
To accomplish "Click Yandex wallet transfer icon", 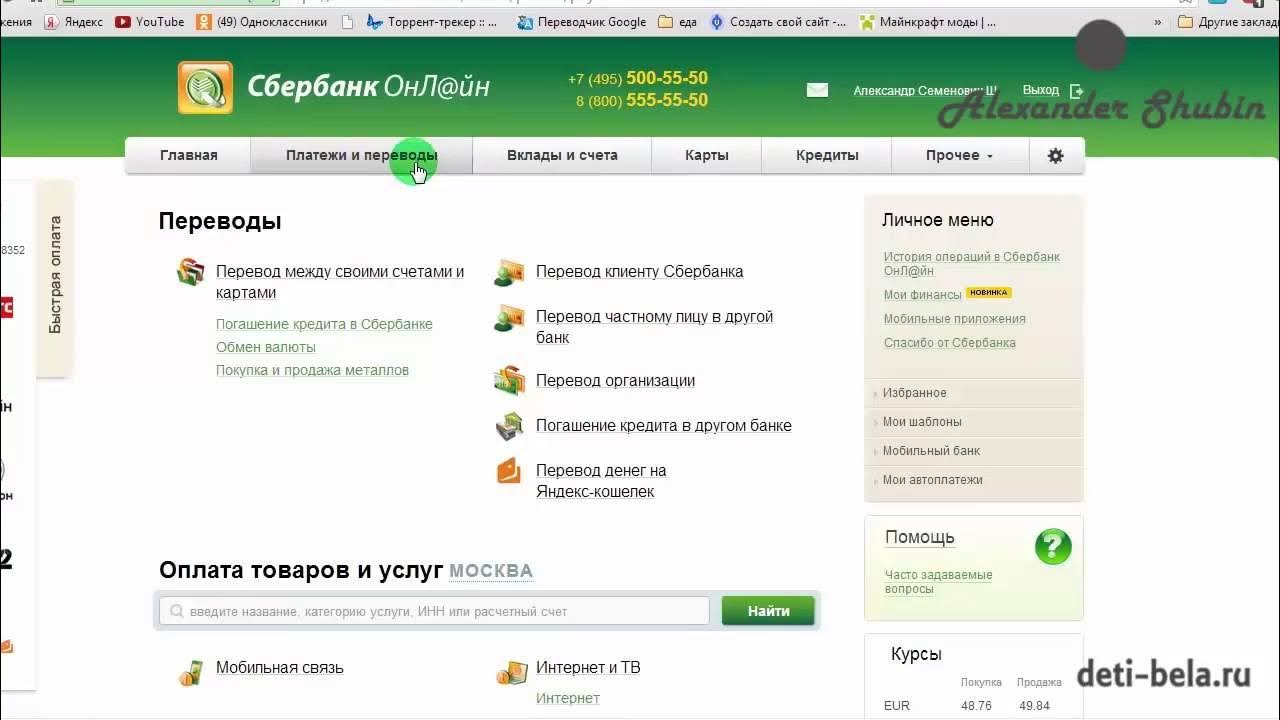I will pos(509,471).
